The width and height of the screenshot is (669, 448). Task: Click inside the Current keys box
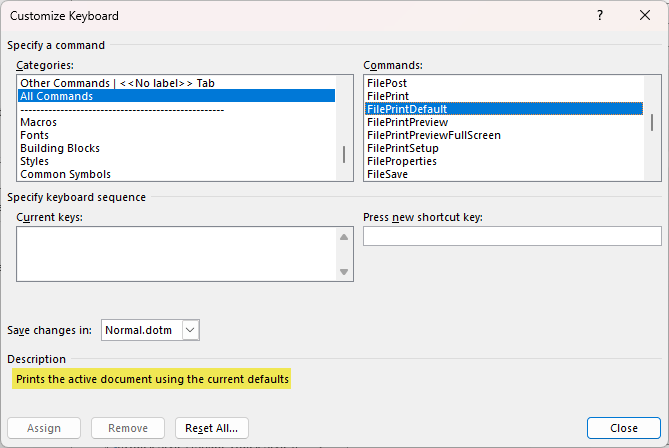(176, 254)
